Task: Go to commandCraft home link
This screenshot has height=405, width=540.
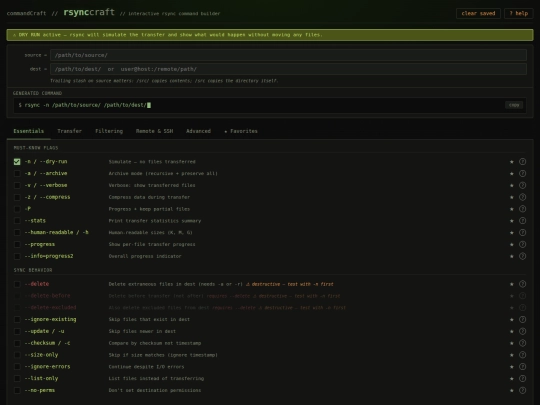Action: (x=26, y=13)
